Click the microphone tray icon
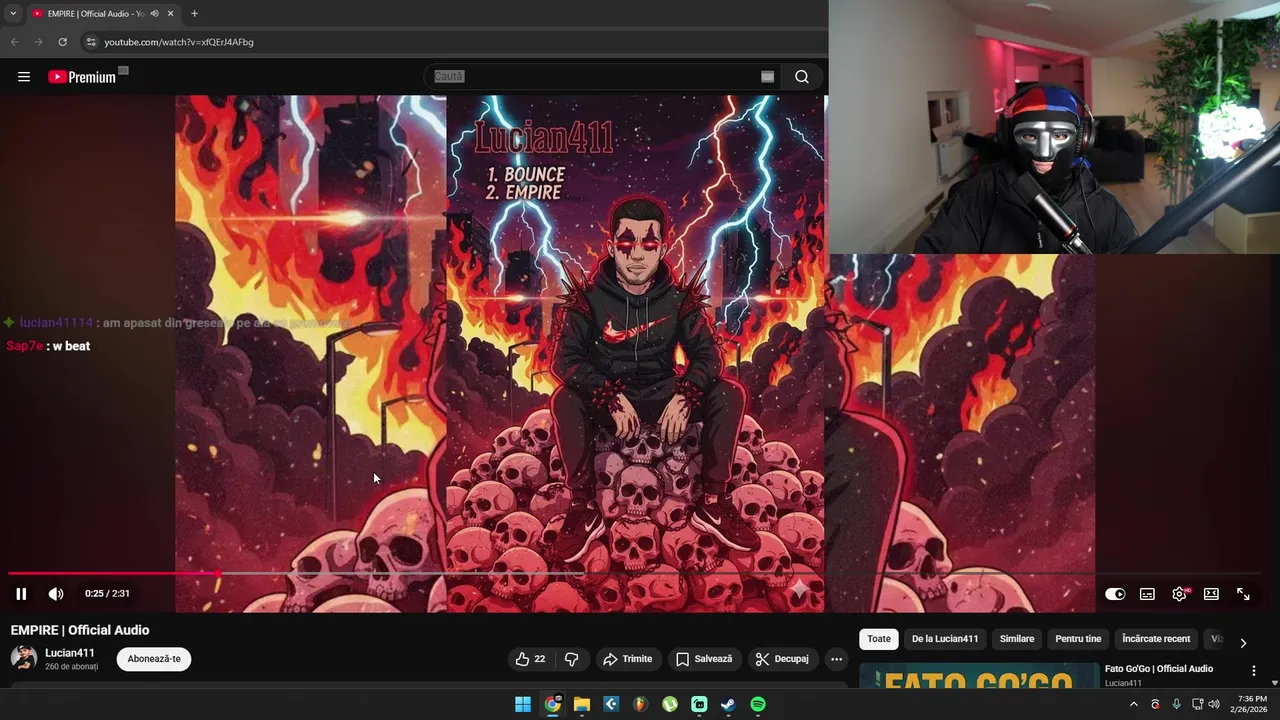Viewport: 1280px width, 720px height. [1176, 705]
